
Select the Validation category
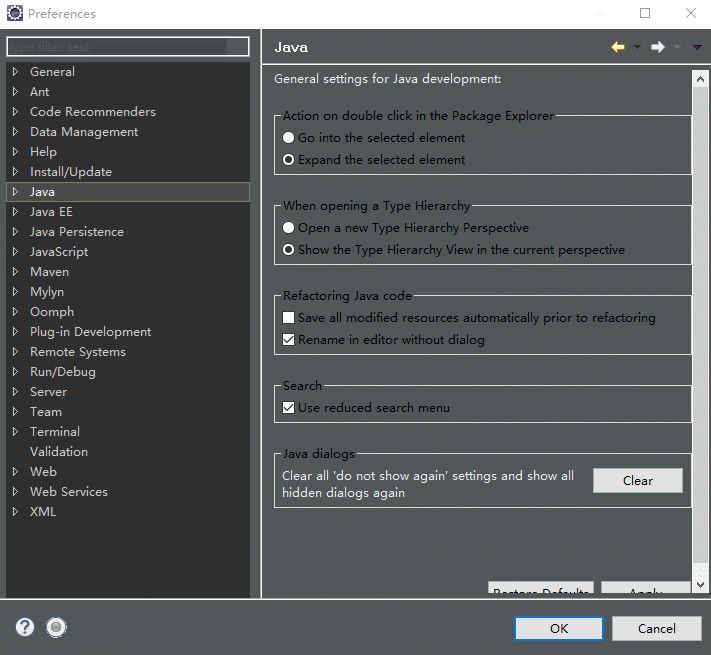pos(59,451)
